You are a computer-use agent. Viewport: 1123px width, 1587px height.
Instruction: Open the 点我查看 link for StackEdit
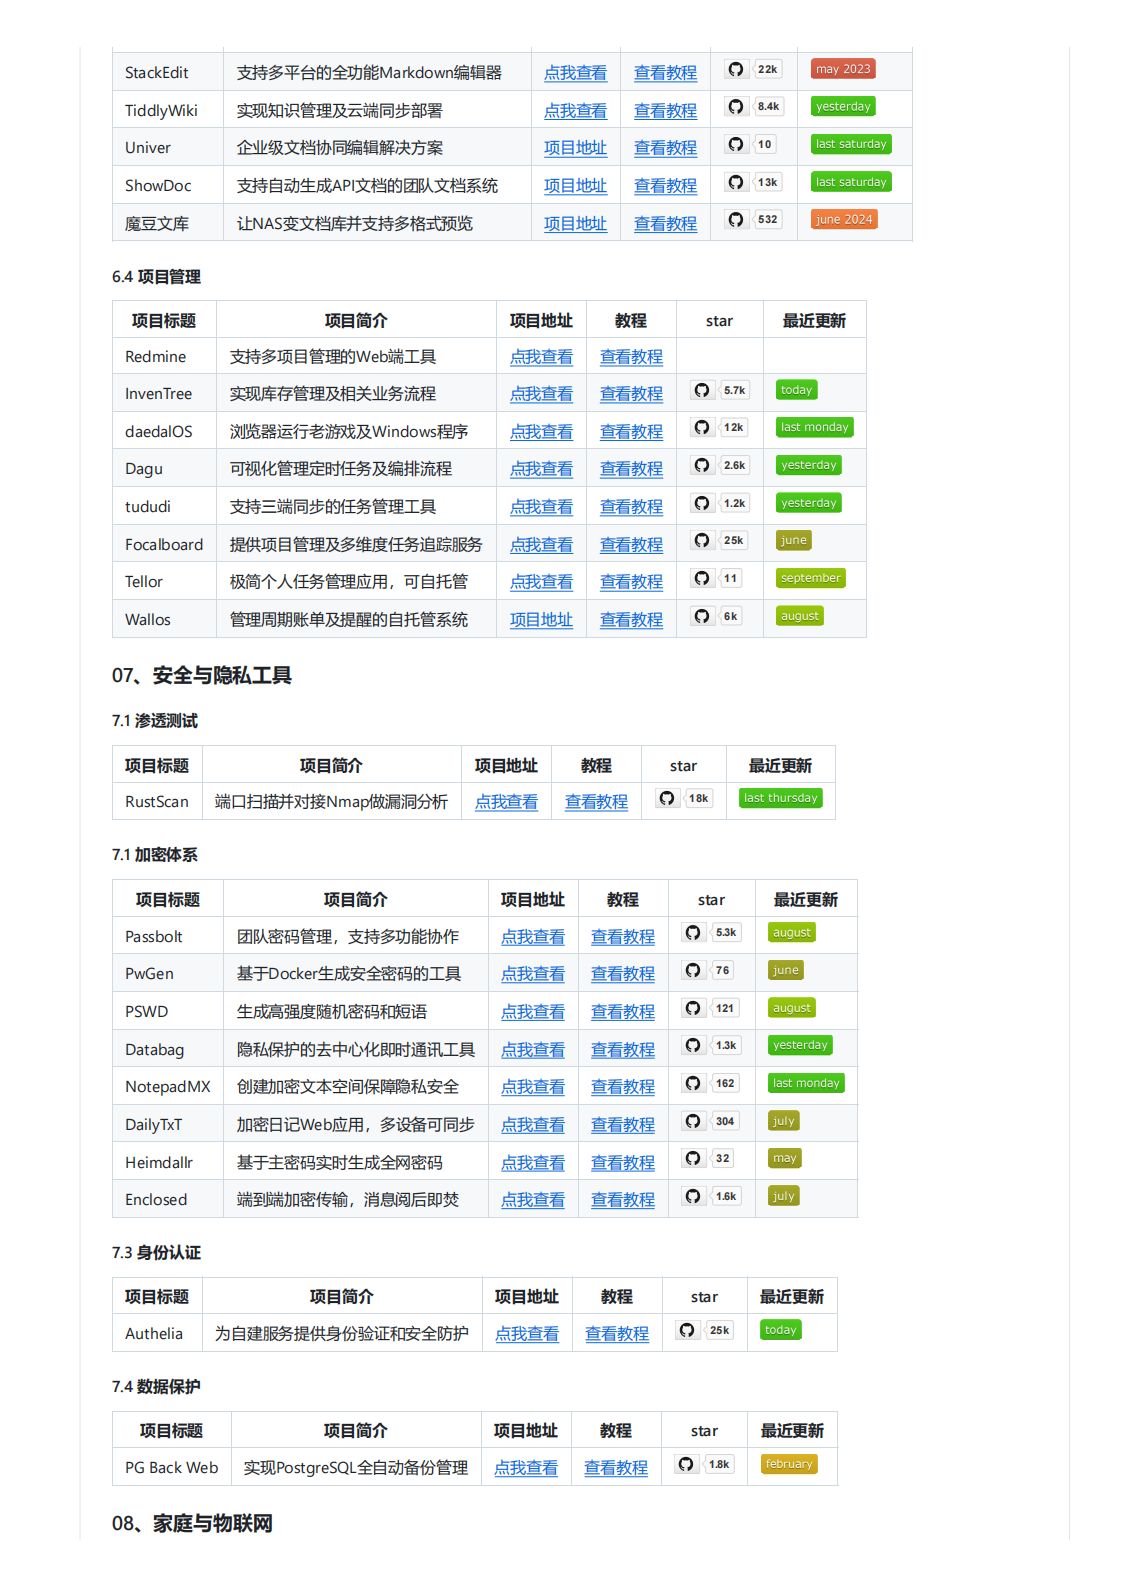click(575, 73)
